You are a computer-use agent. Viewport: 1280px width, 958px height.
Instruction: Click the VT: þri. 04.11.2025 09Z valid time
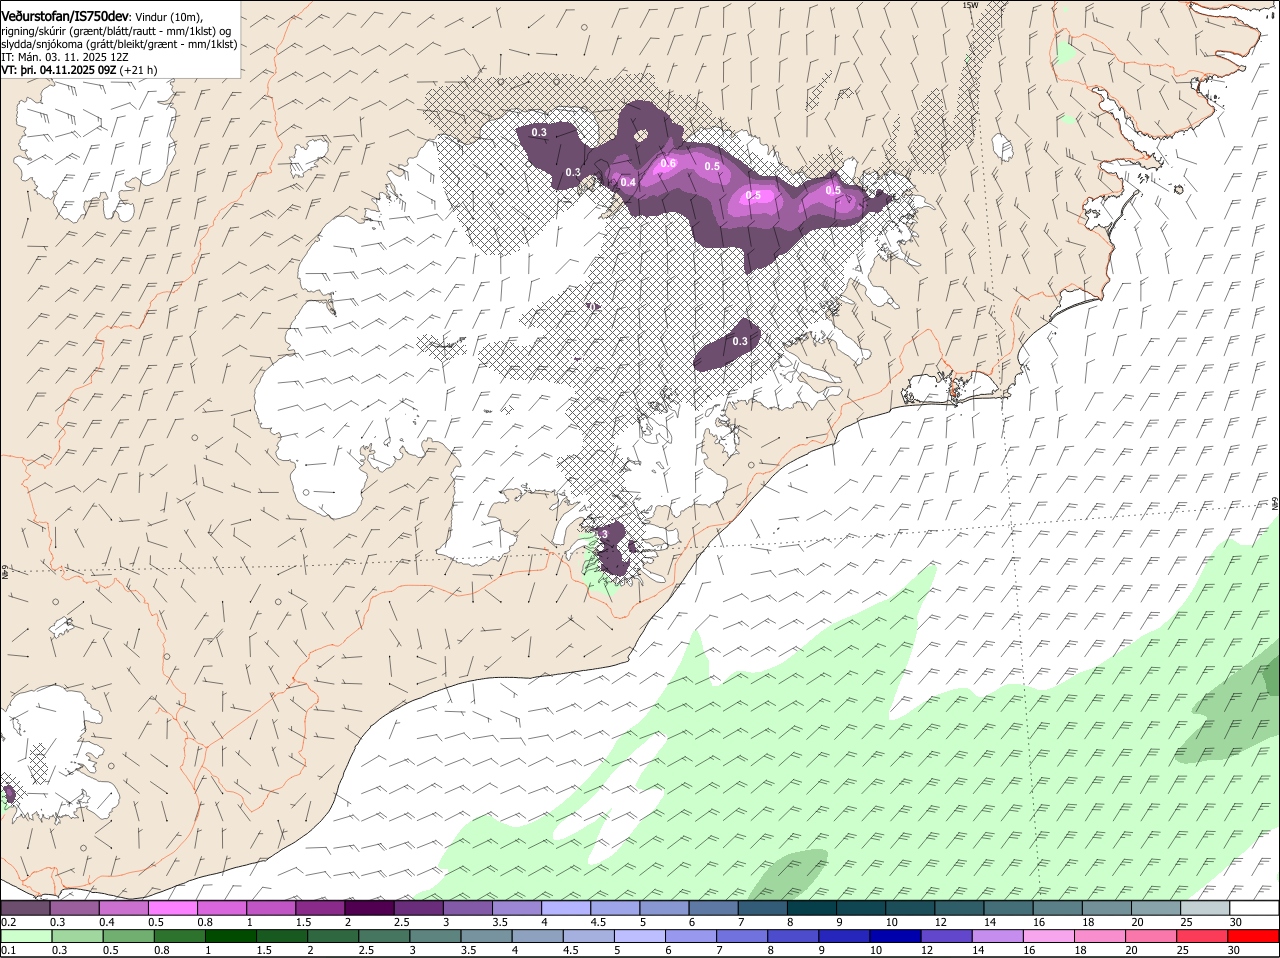pos(59,70)
